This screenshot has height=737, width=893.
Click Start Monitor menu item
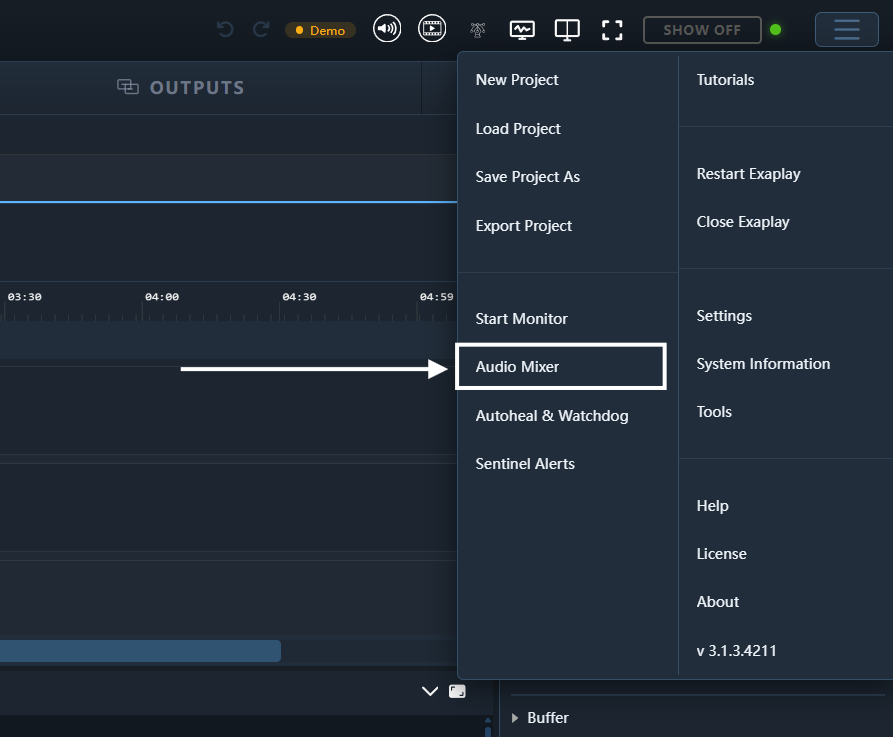(522, 319)
